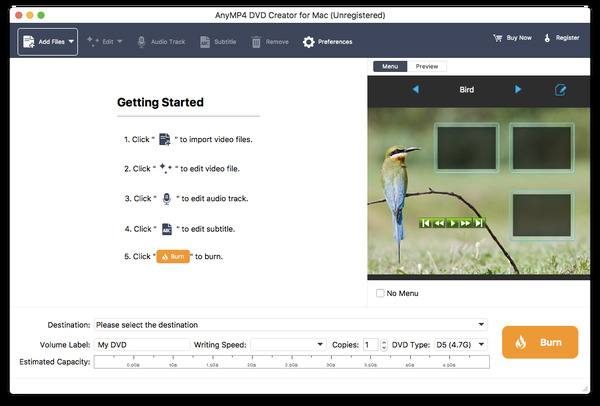
Task: Click the first menu thumbnail frame
Action: tap(467, 148)
